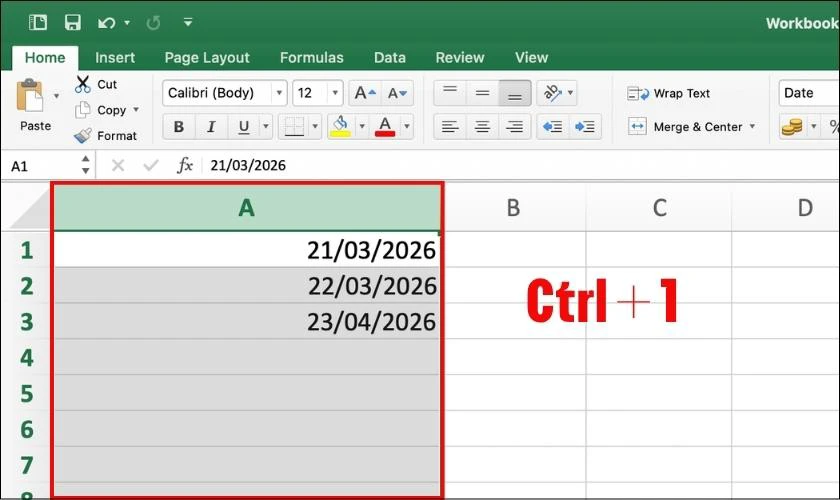
Task: Open the Date number format dropdown
Action: (x=809, y=93)
